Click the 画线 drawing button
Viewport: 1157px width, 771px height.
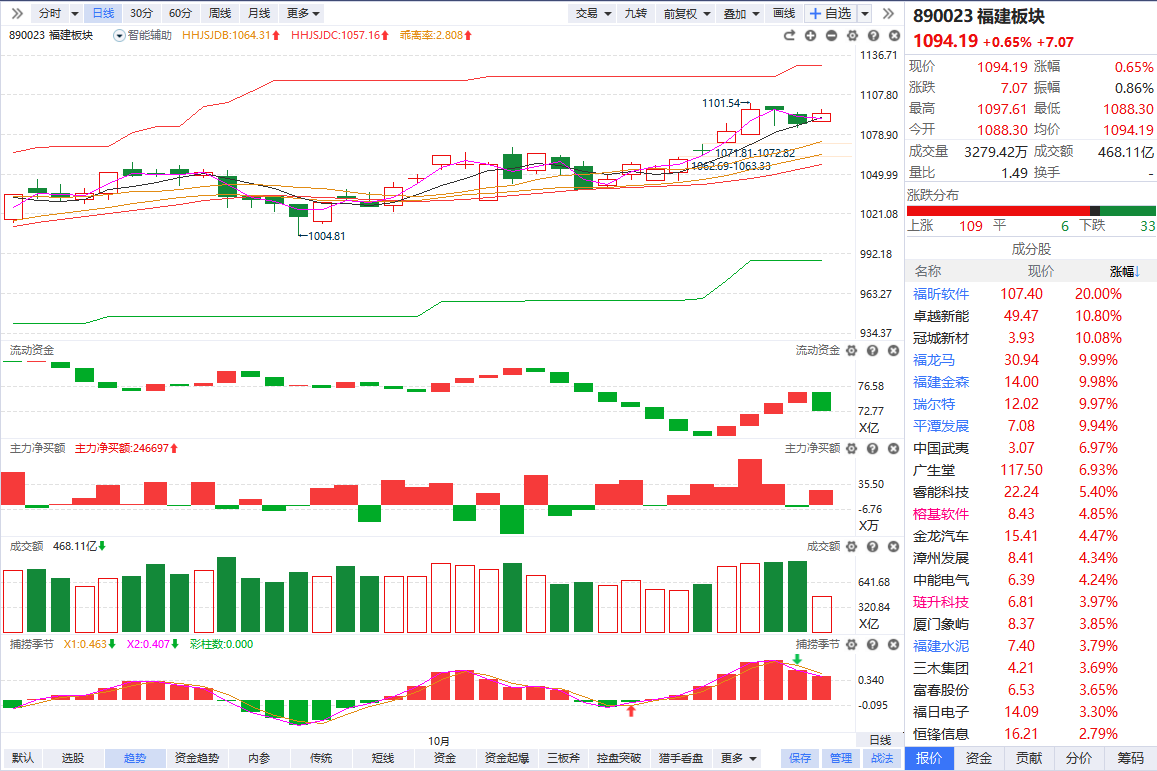(x=784, y=13)
